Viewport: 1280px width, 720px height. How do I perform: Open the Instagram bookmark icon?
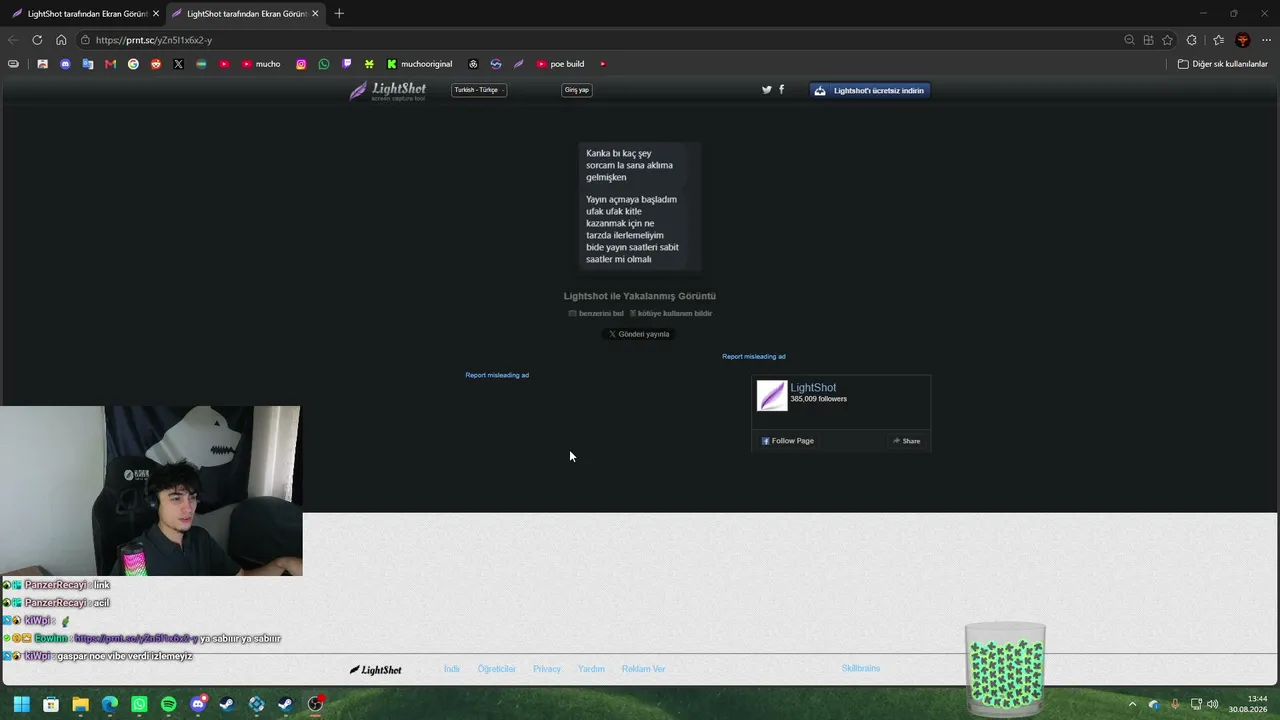[x=301, y=64]
